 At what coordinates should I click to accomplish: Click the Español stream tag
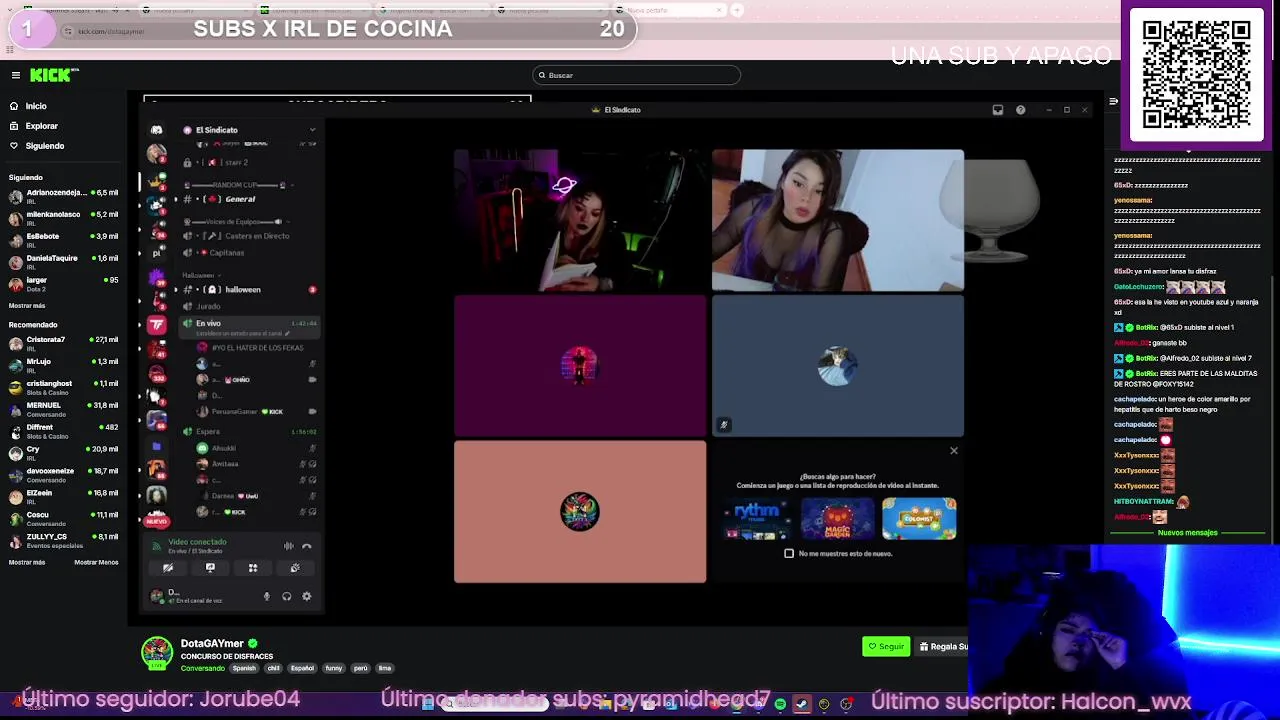coord(302,668)
